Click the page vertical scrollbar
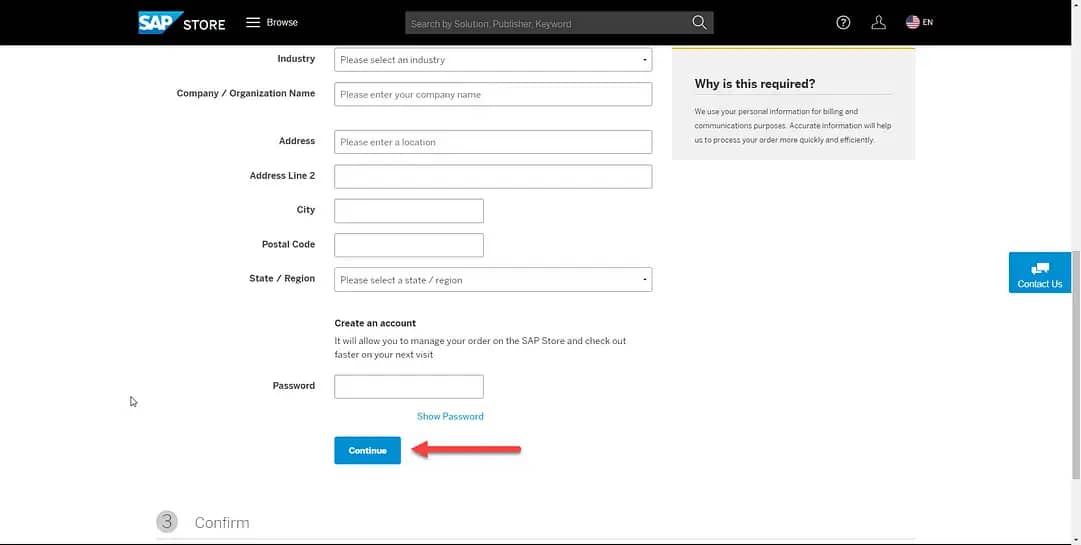Screen dimensions: 1081x545 (1075, 365)
